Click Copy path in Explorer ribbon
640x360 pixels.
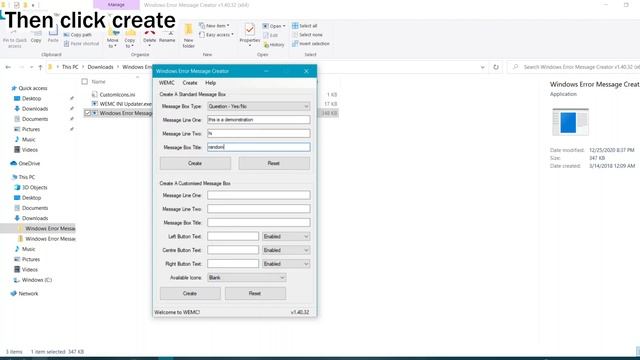tap(78, 35)
